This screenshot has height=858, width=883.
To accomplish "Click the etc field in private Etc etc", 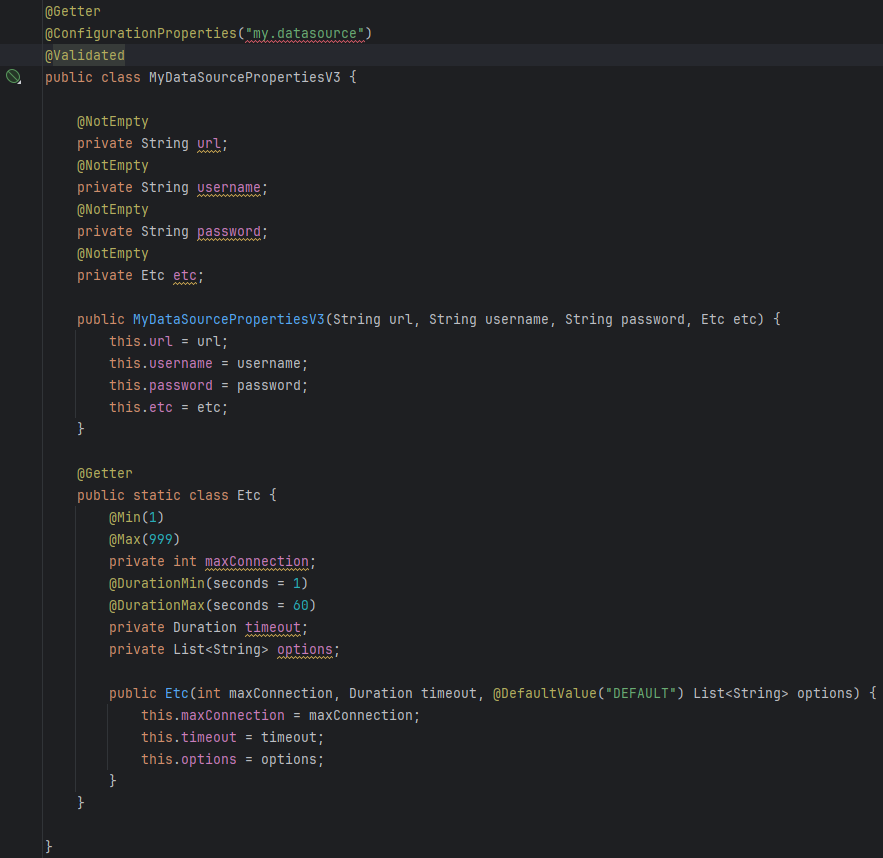I will pyautogui.click(x=185, y=275).
